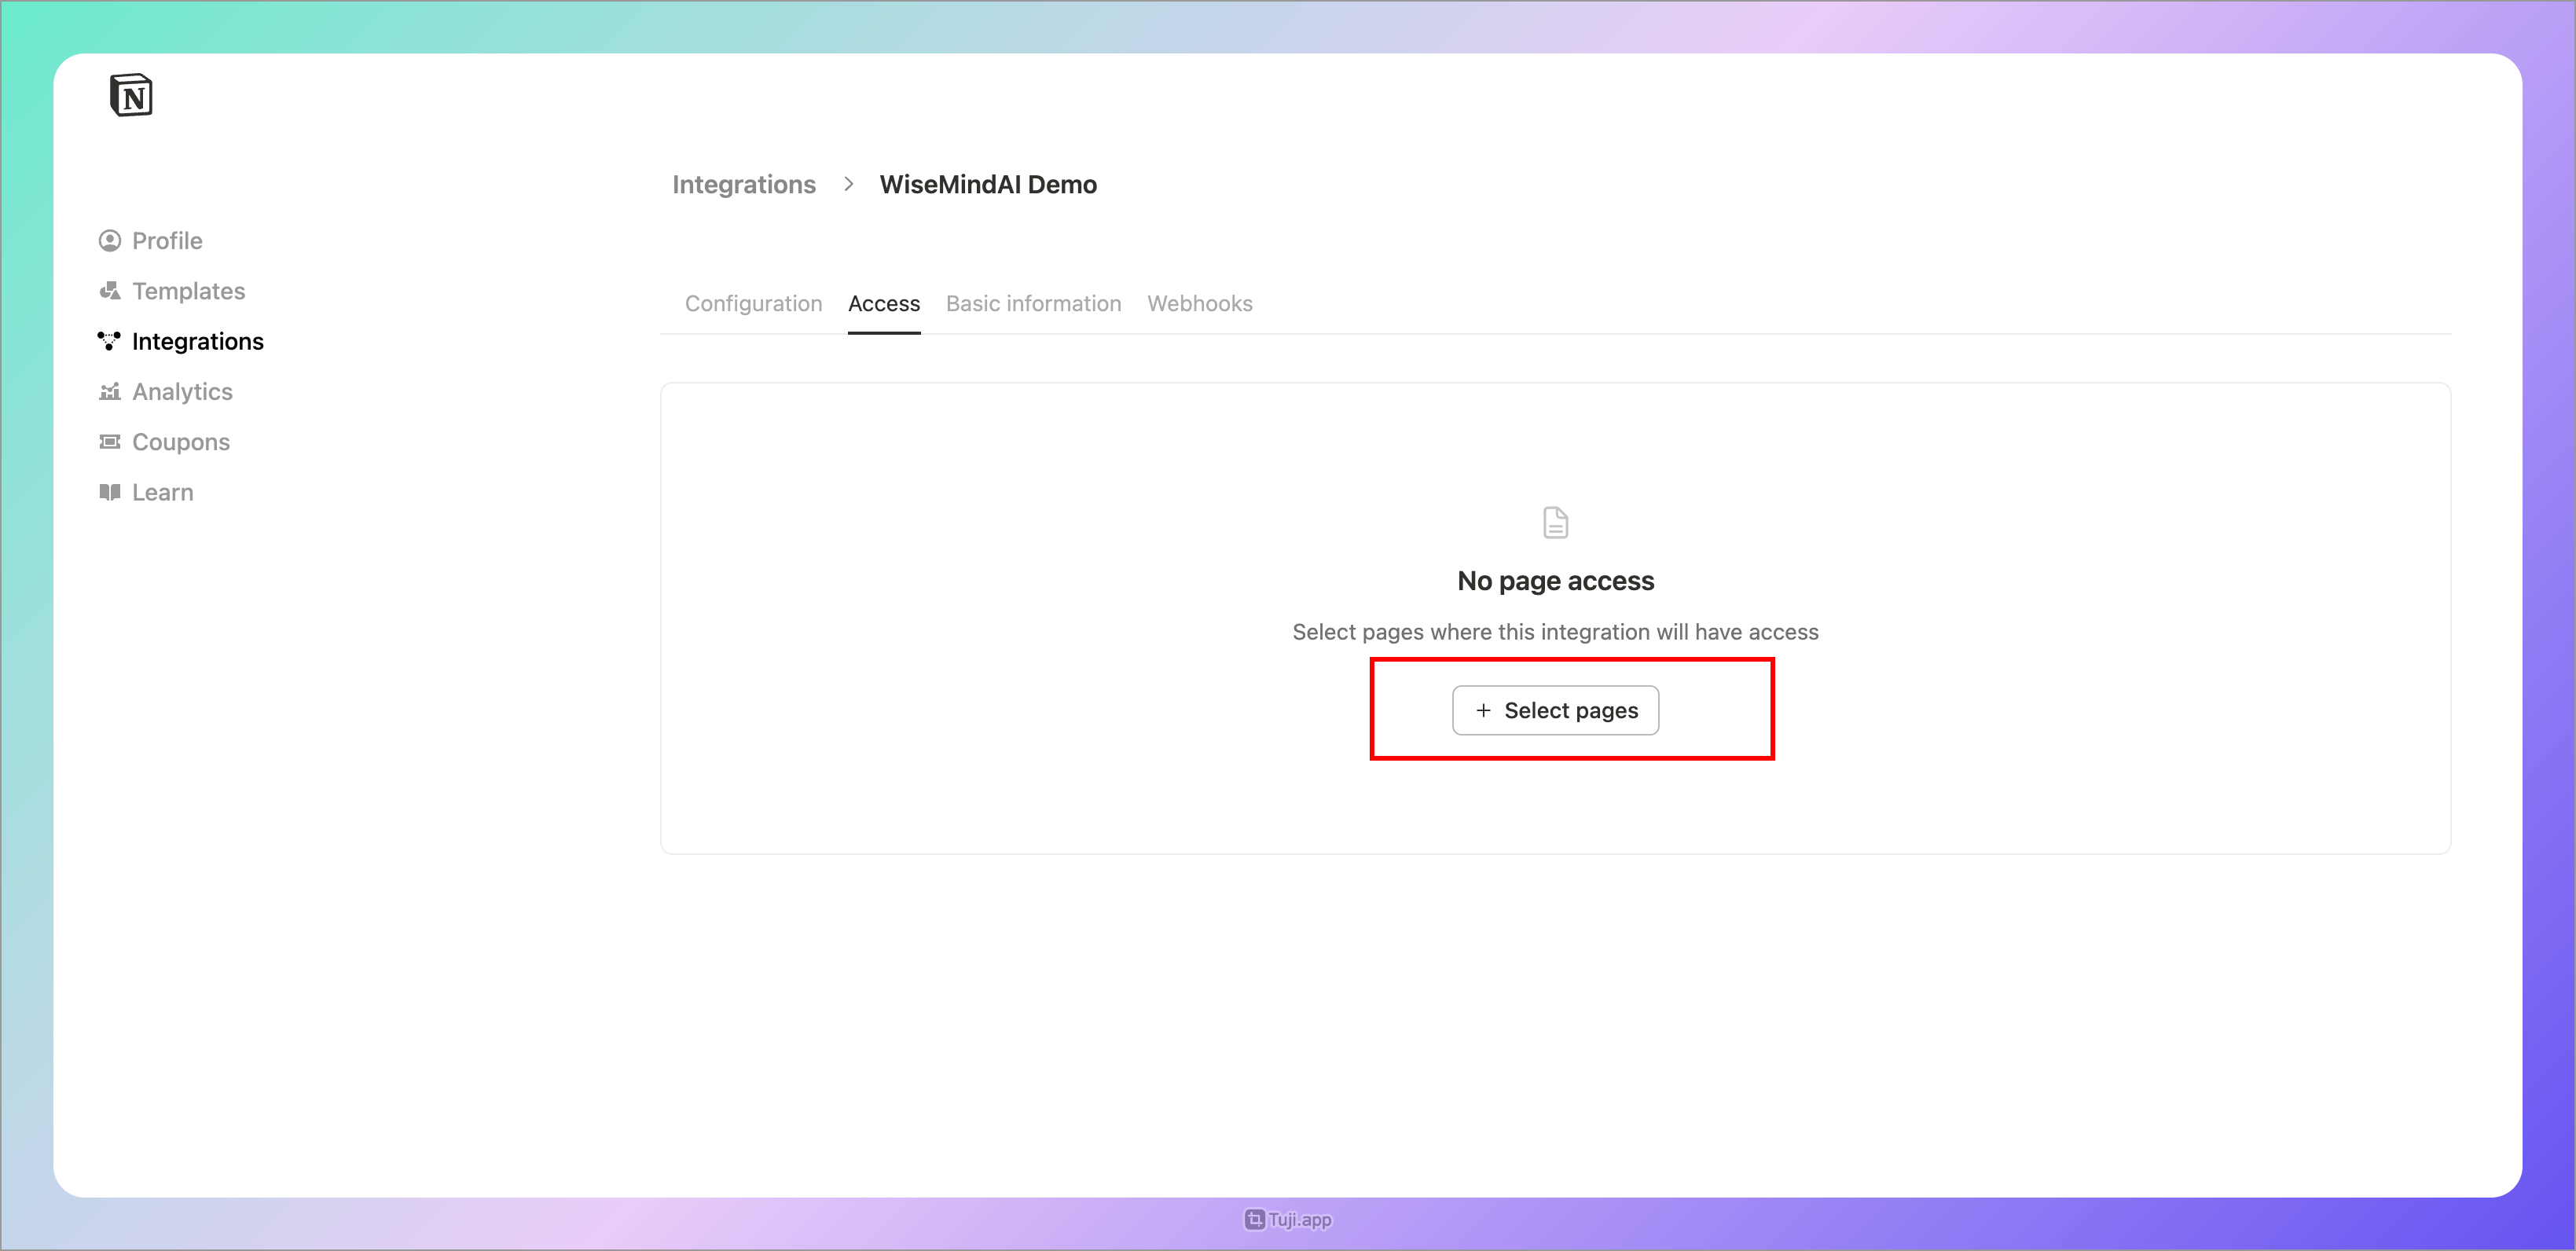Select the Access tab

pos(883,304)
